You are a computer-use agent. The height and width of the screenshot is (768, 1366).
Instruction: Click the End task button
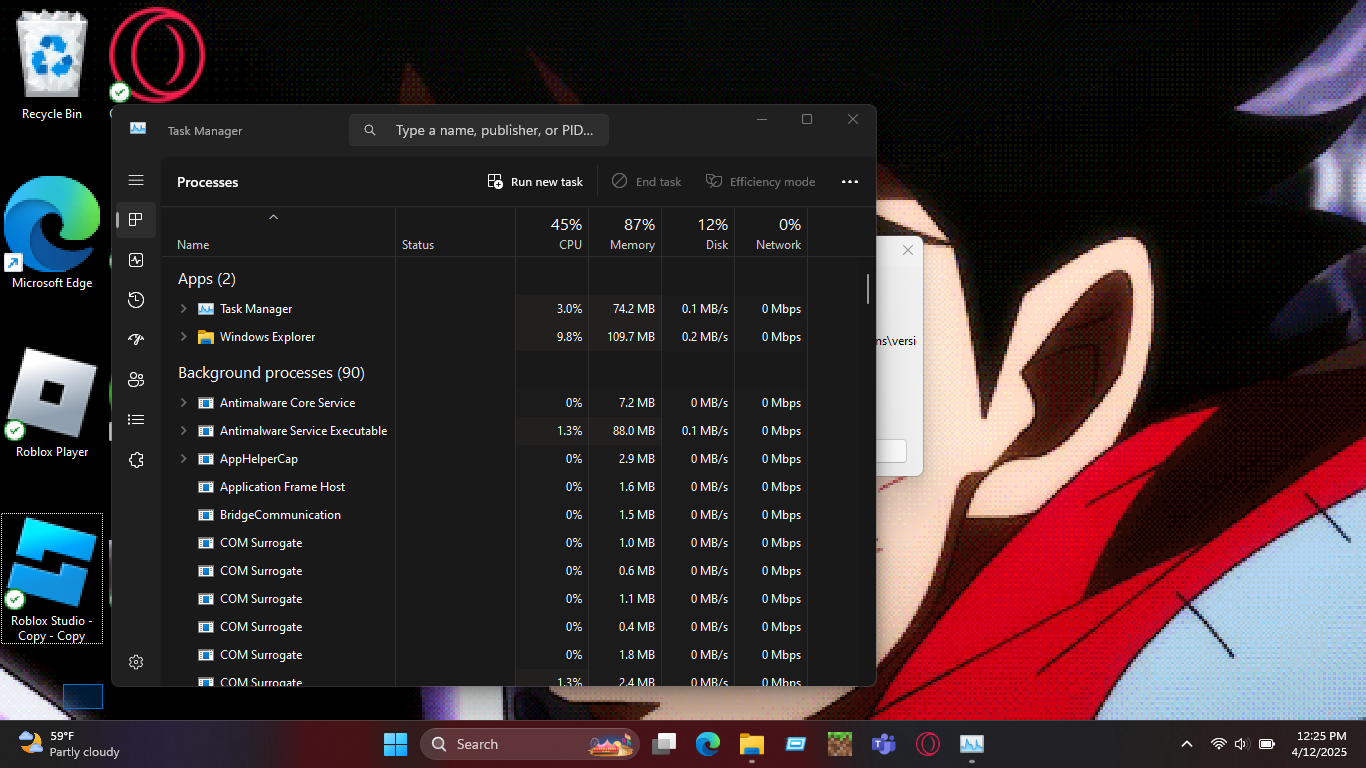[647, 182]
